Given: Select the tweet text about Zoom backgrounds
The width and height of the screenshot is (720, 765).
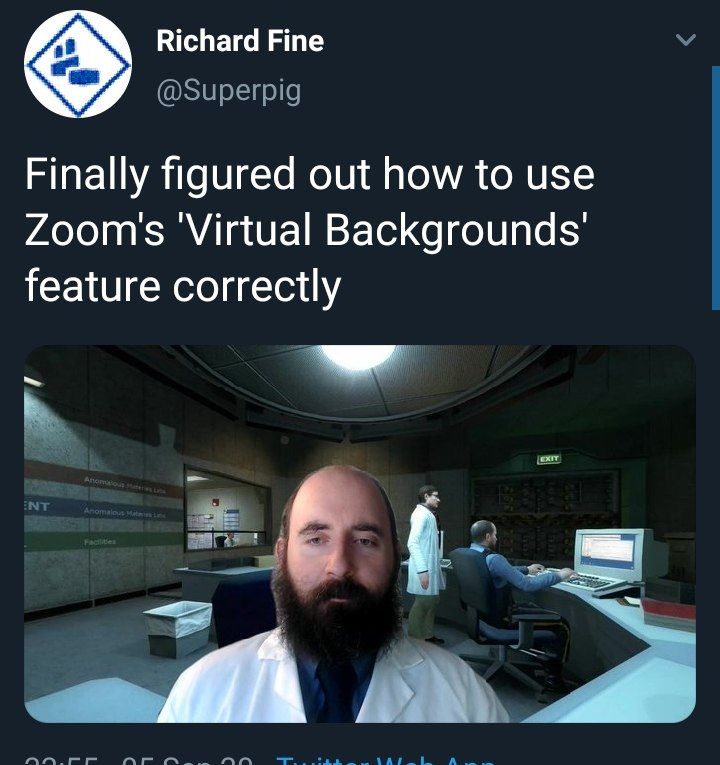Looking at the screenshot, I should point(309,229).
